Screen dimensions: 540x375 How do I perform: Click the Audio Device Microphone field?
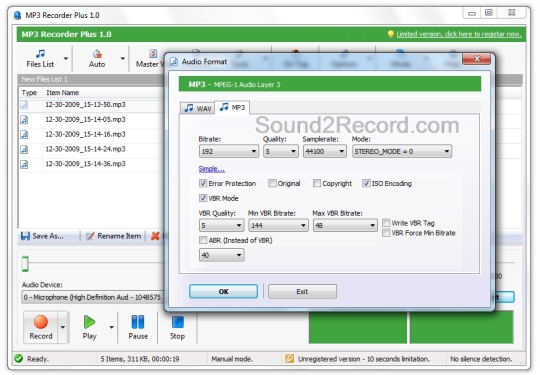tap(93, 298)
